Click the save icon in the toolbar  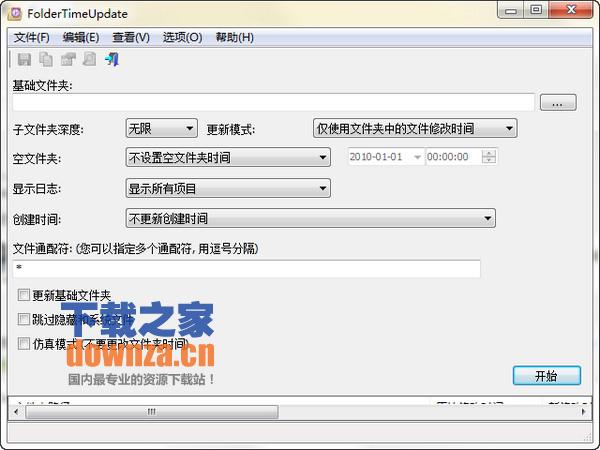24,59
